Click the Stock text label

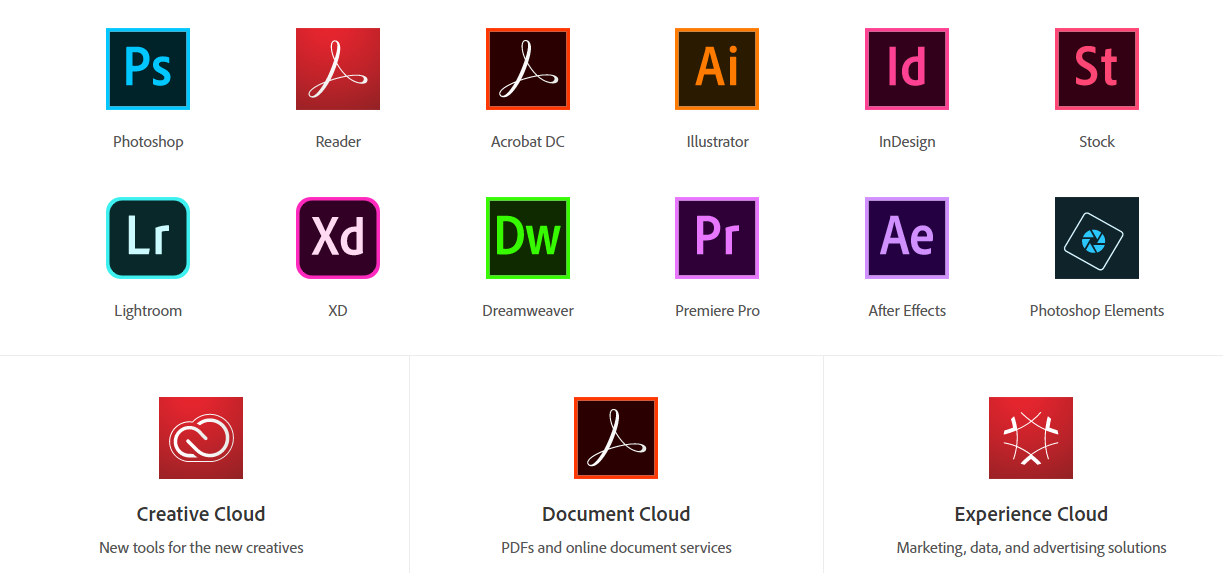click(1097, 142)
